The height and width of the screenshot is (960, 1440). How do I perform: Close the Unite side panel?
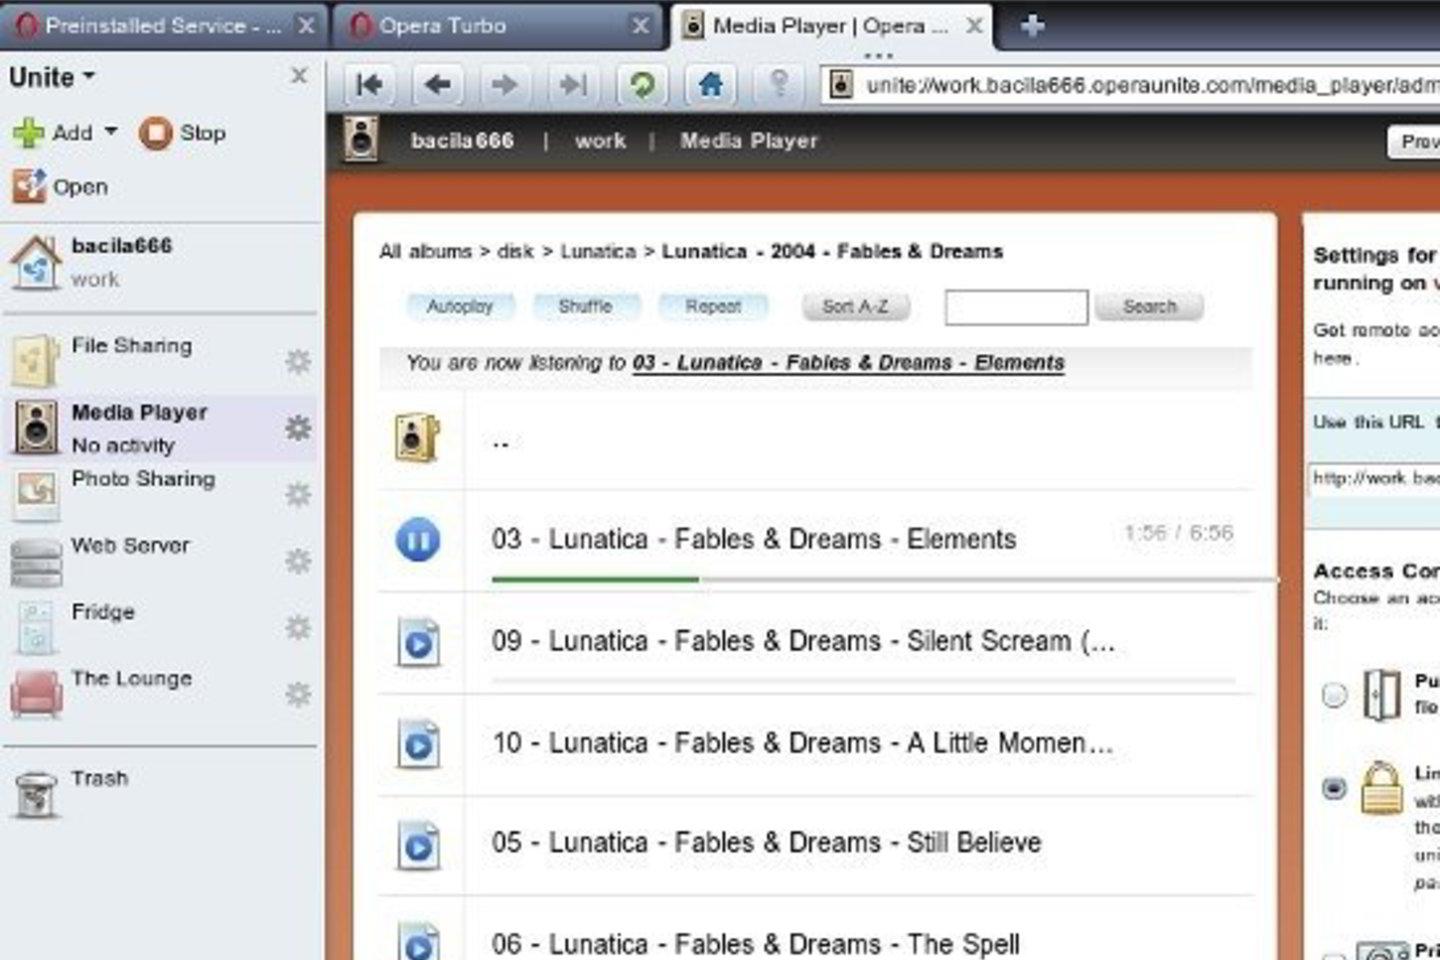pyautogui.click(x=299, y=75)
